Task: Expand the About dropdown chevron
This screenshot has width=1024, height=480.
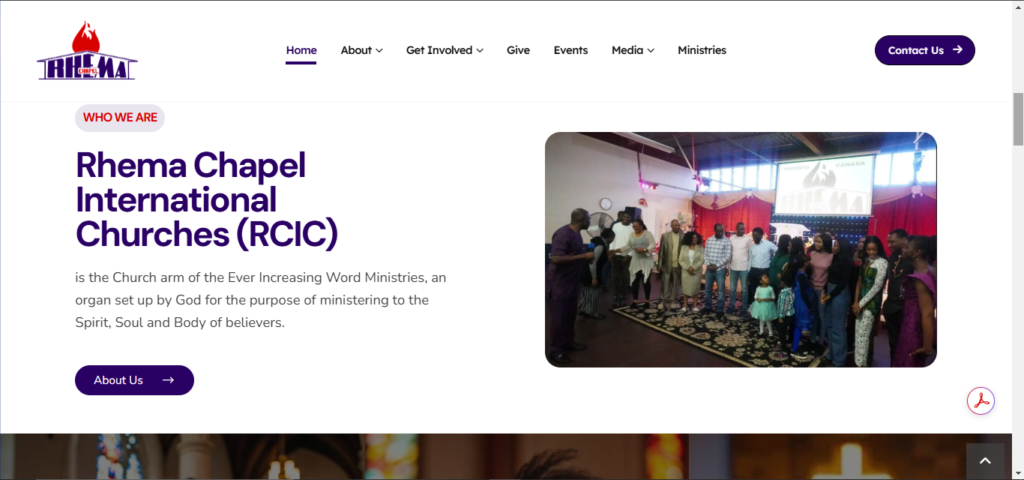Action: click(x=379, y=51)
